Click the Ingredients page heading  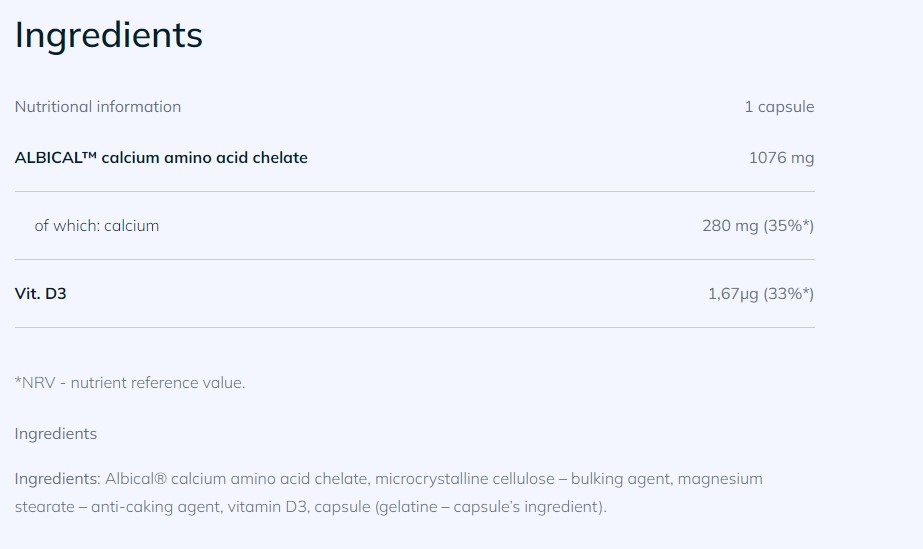108,35
